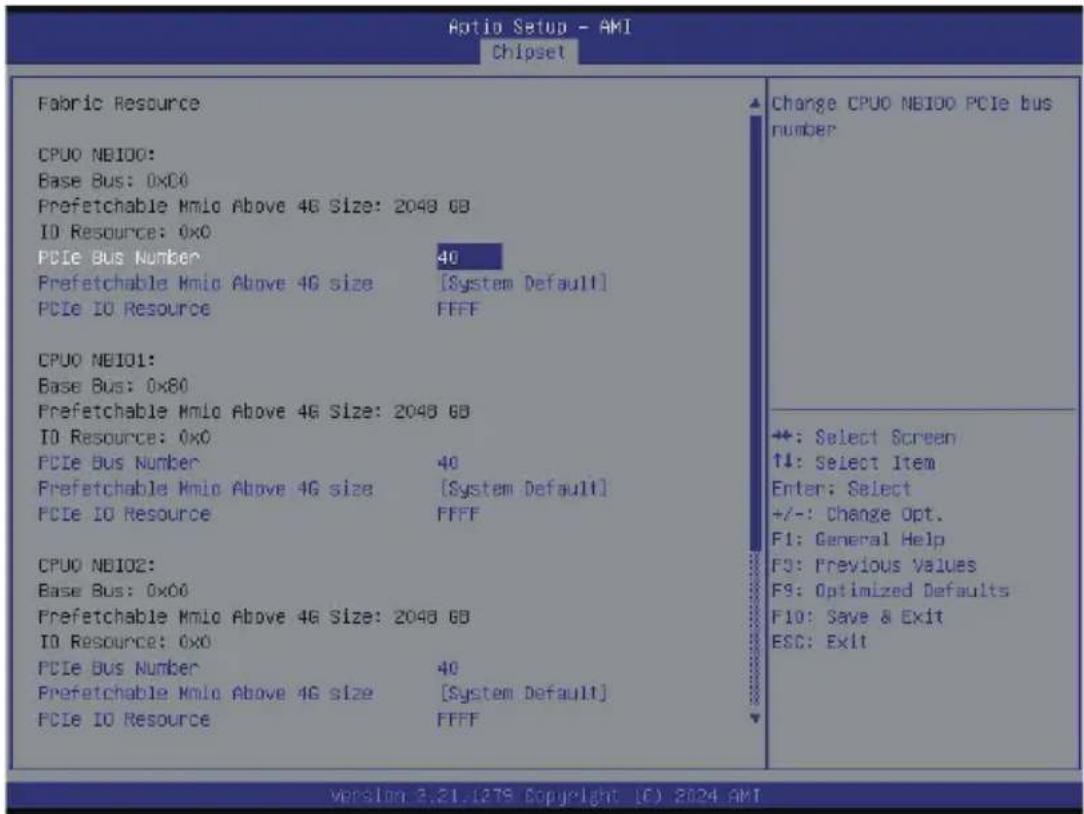
Task: Click the F10: Save & Exit hint
Action: [x=857, y=616]
